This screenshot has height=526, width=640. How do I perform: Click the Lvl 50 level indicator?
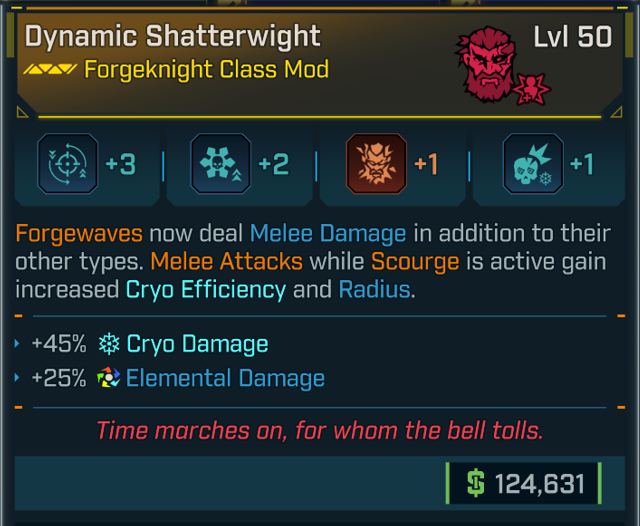[573, 37]
